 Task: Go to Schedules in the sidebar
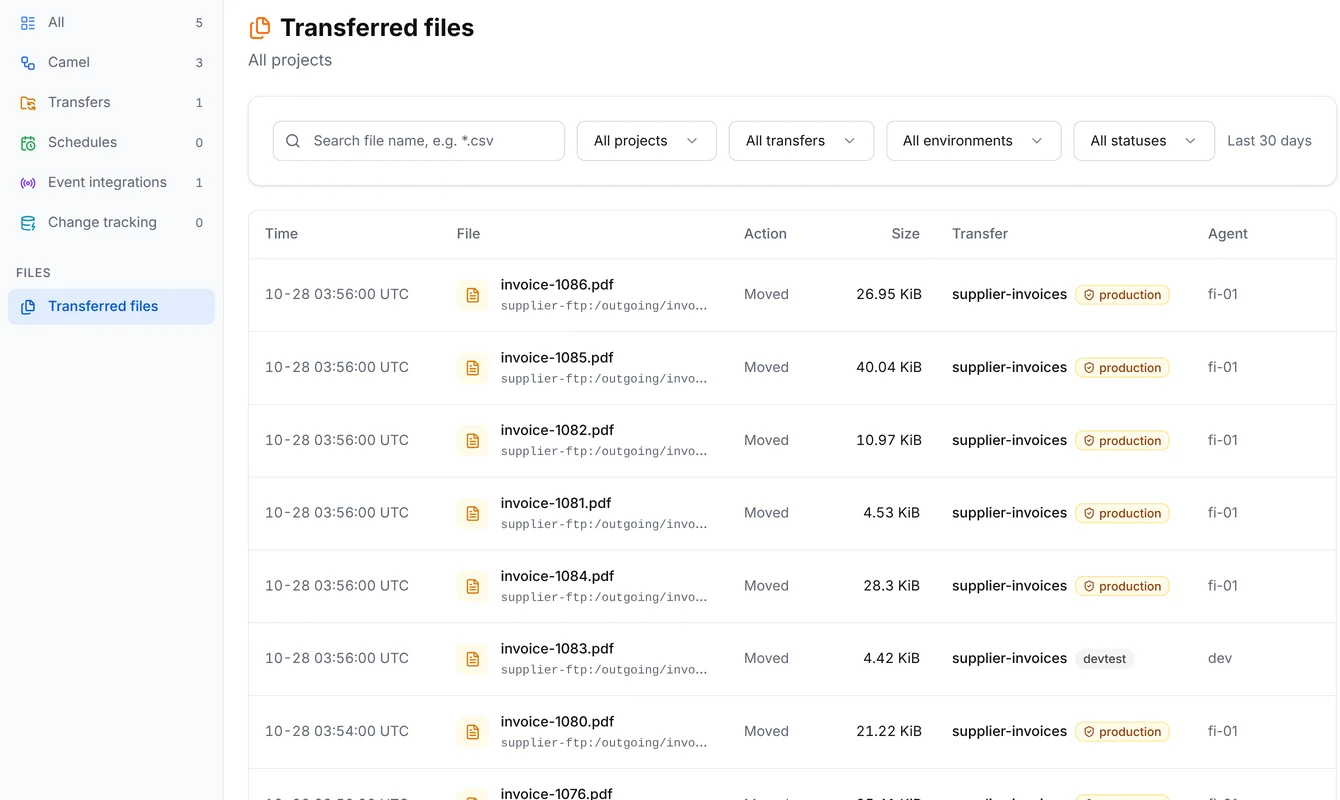click(x=111, y=142)
